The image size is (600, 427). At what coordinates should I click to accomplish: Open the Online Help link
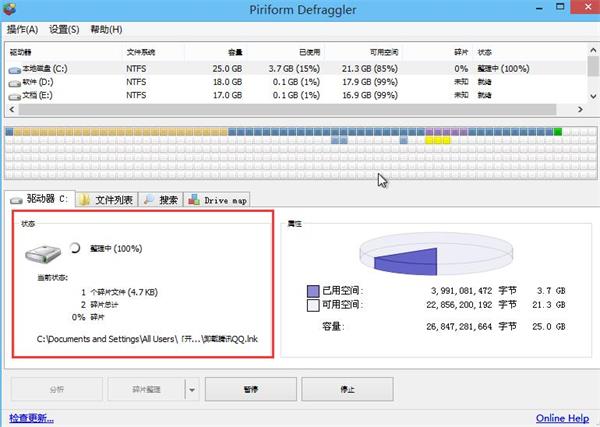click(x=562, y=418)
